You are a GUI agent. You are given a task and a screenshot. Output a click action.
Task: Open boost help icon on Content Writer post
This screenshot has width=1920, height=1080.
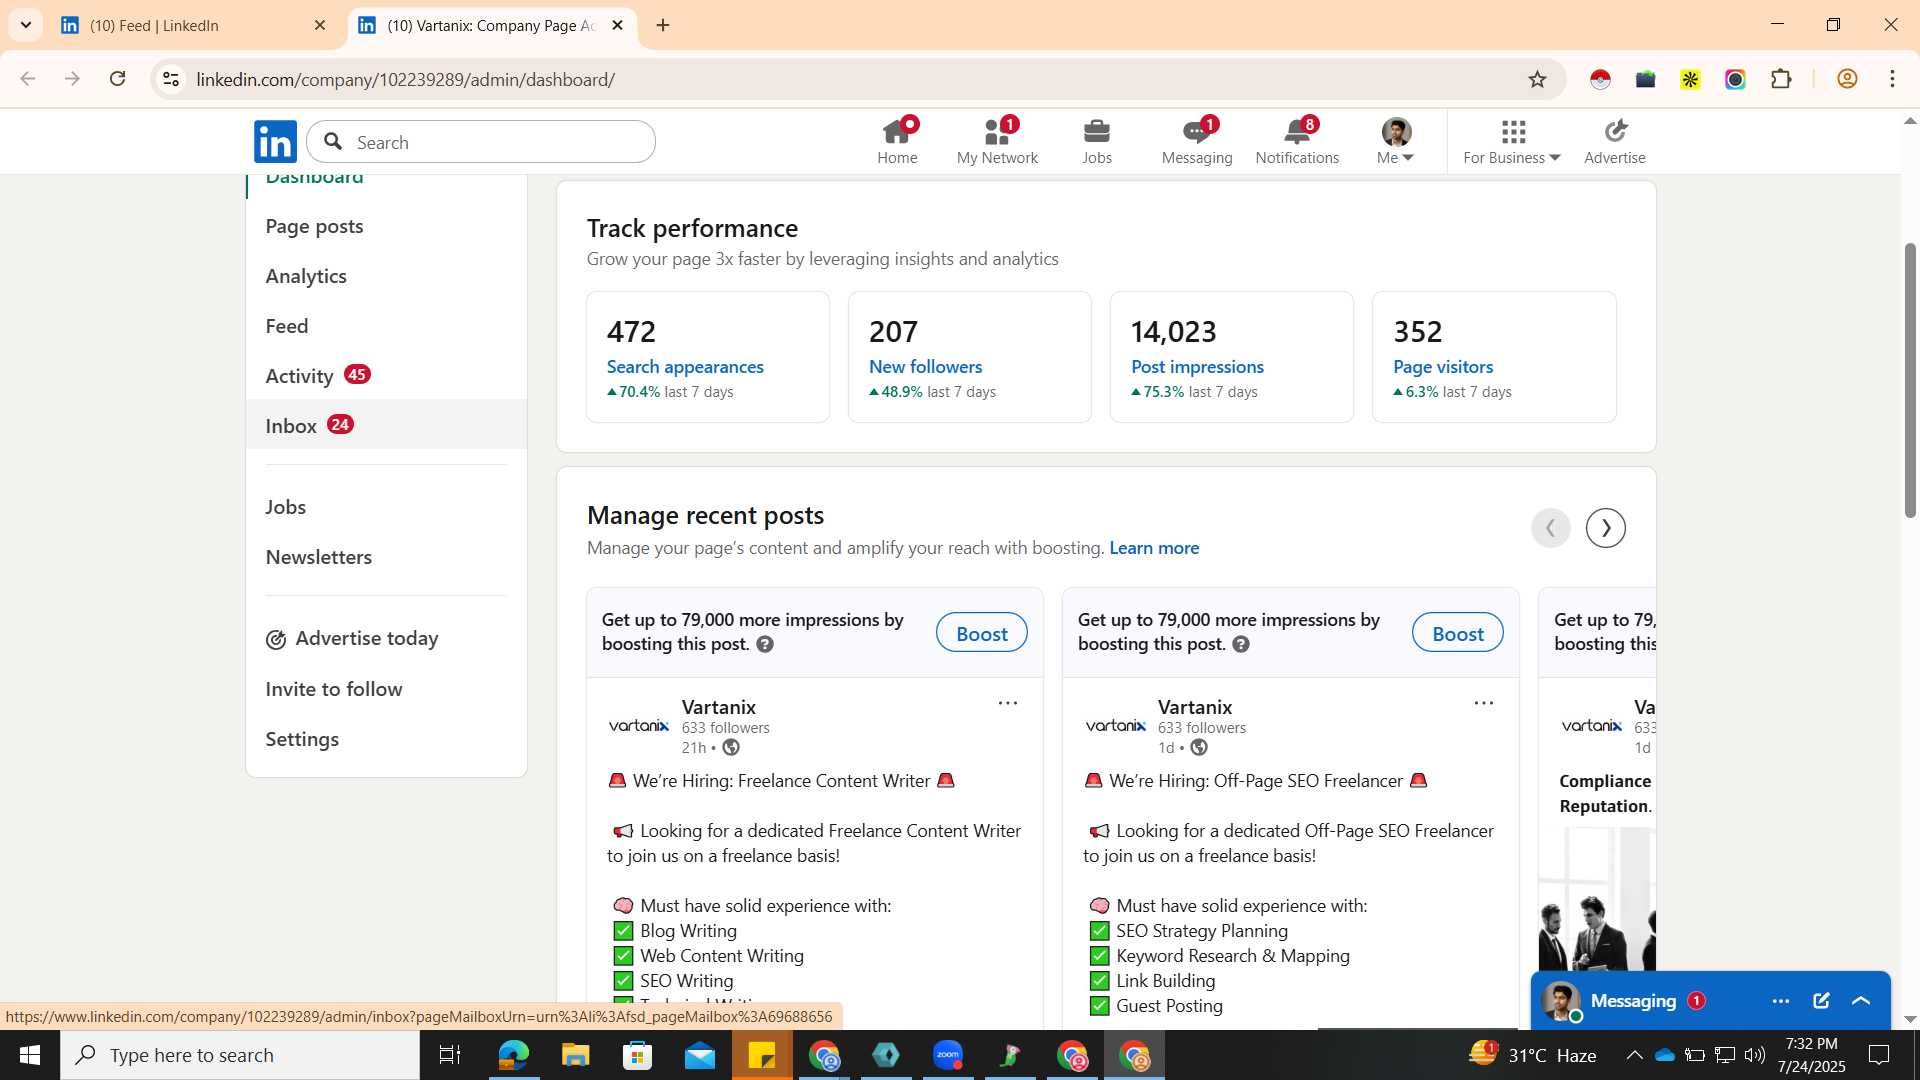click(x=765, y=645)
